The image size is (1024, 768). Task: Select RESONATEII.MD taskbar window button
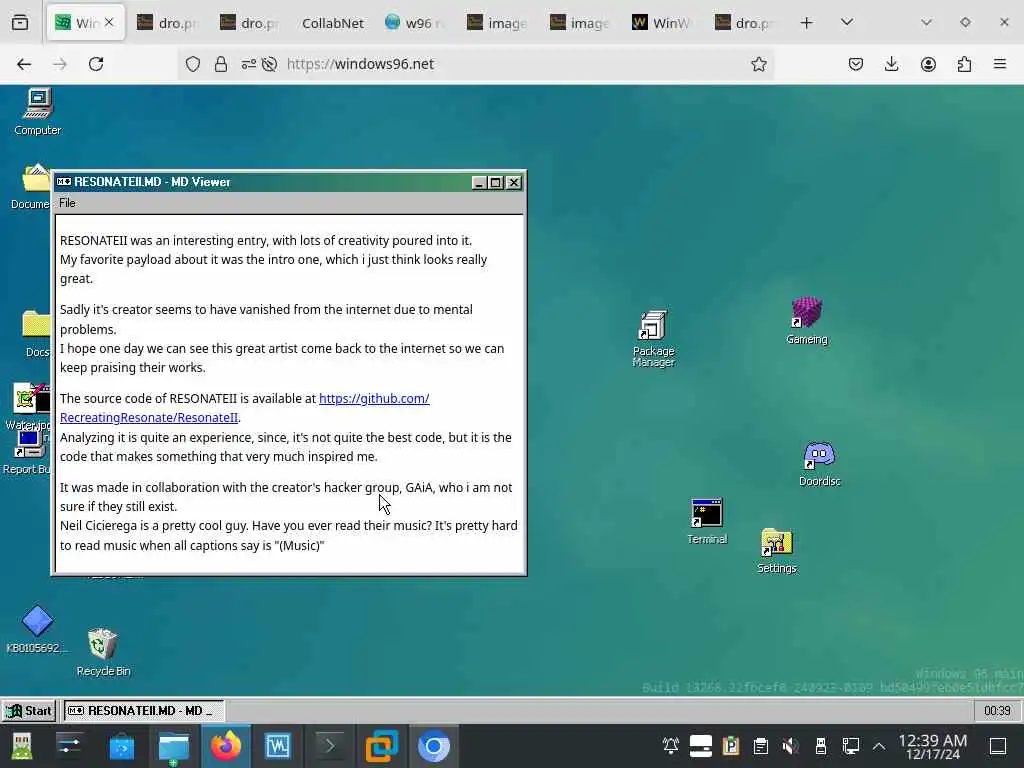(x=144, y=711)
